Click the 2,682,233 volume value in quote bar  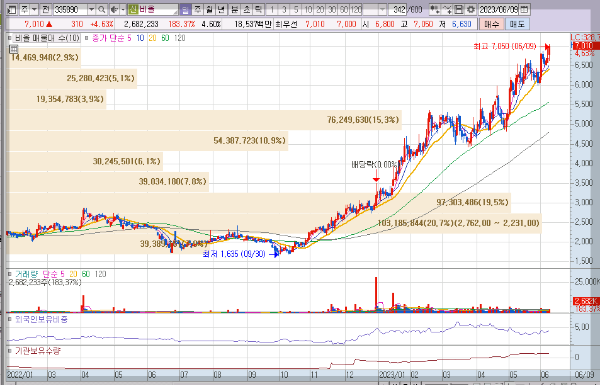click(141, 24)
